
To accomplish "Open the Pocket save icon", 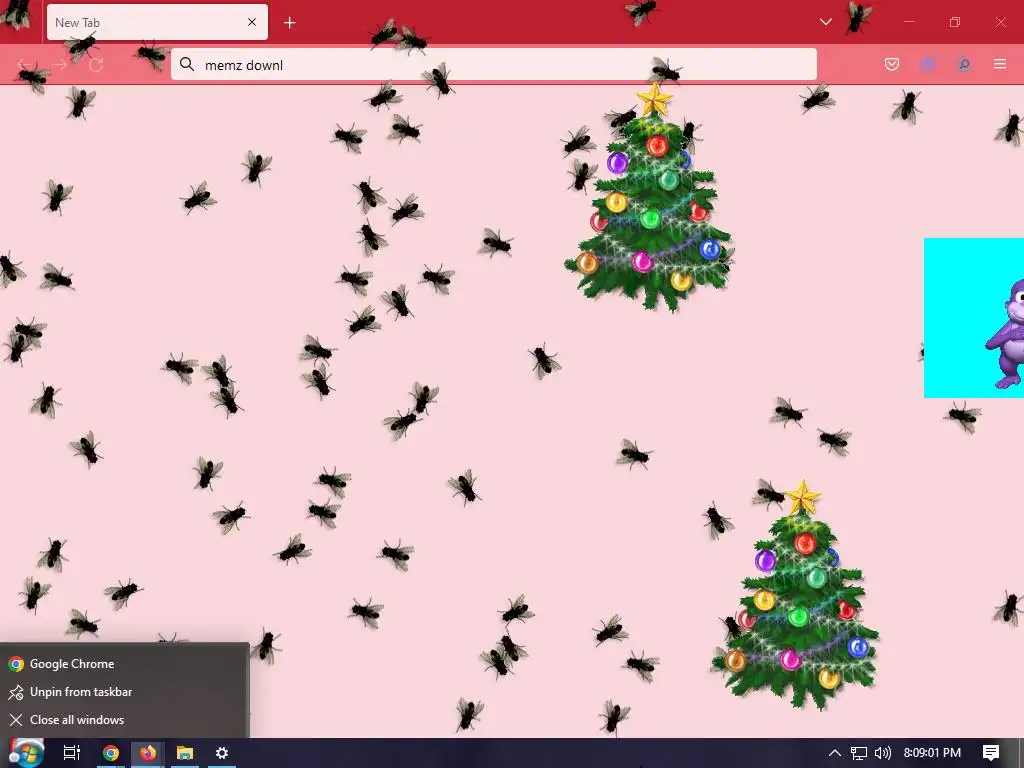I will 891,64.
